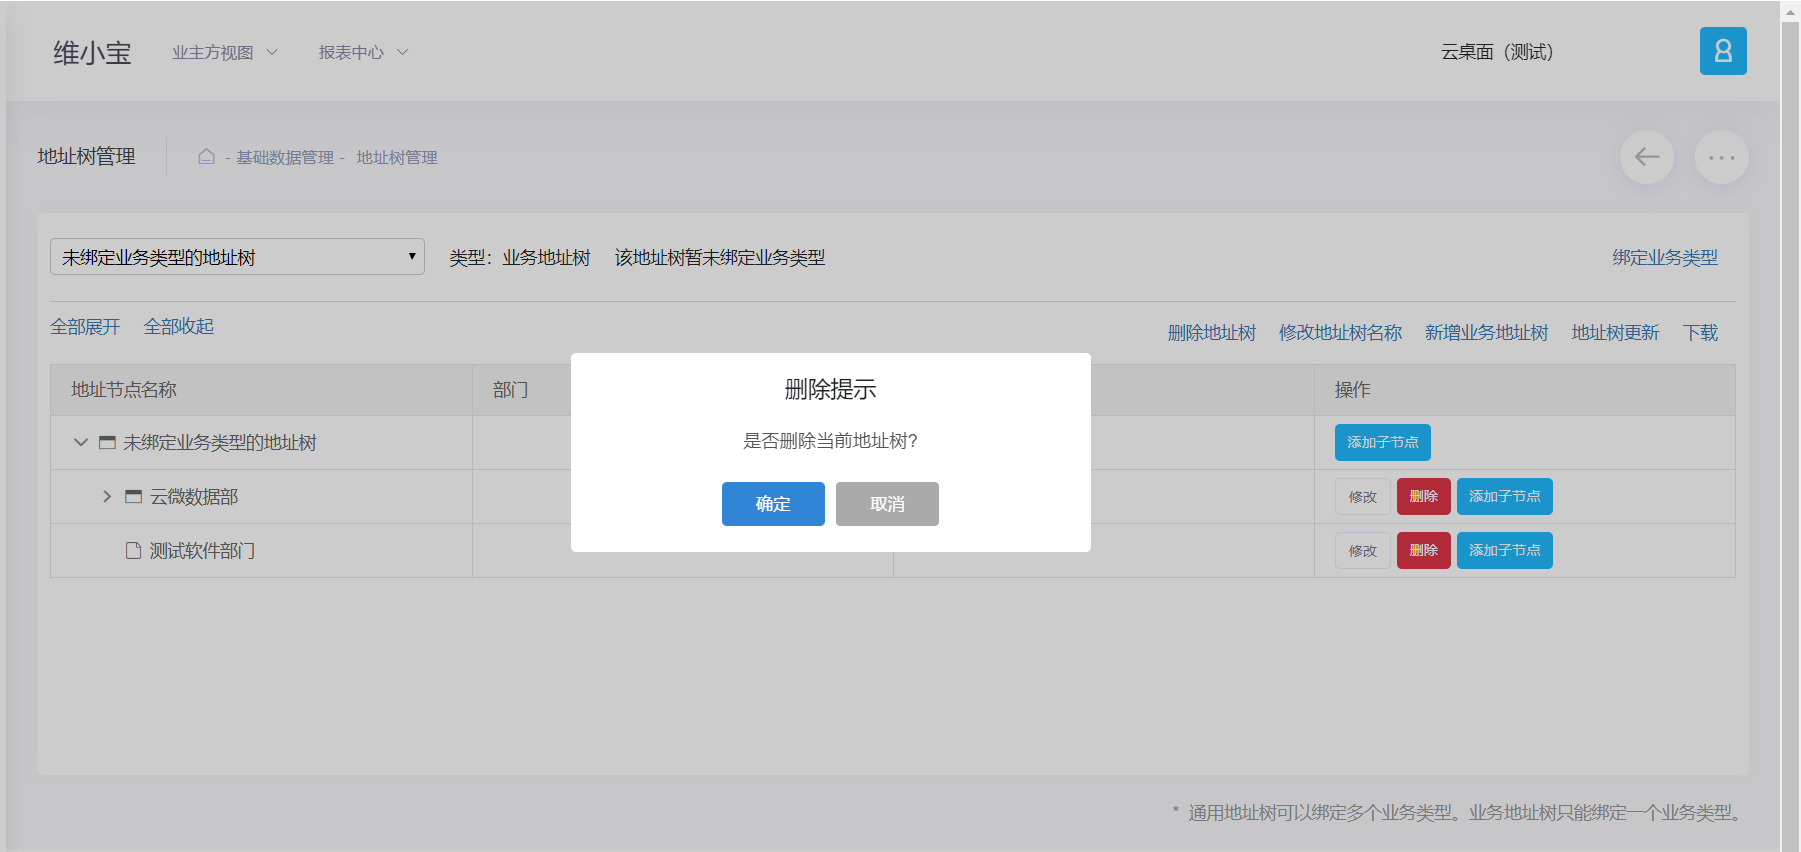Click the 类型: 业务地址树 label

pyautogui.click(x=520, y=258)
